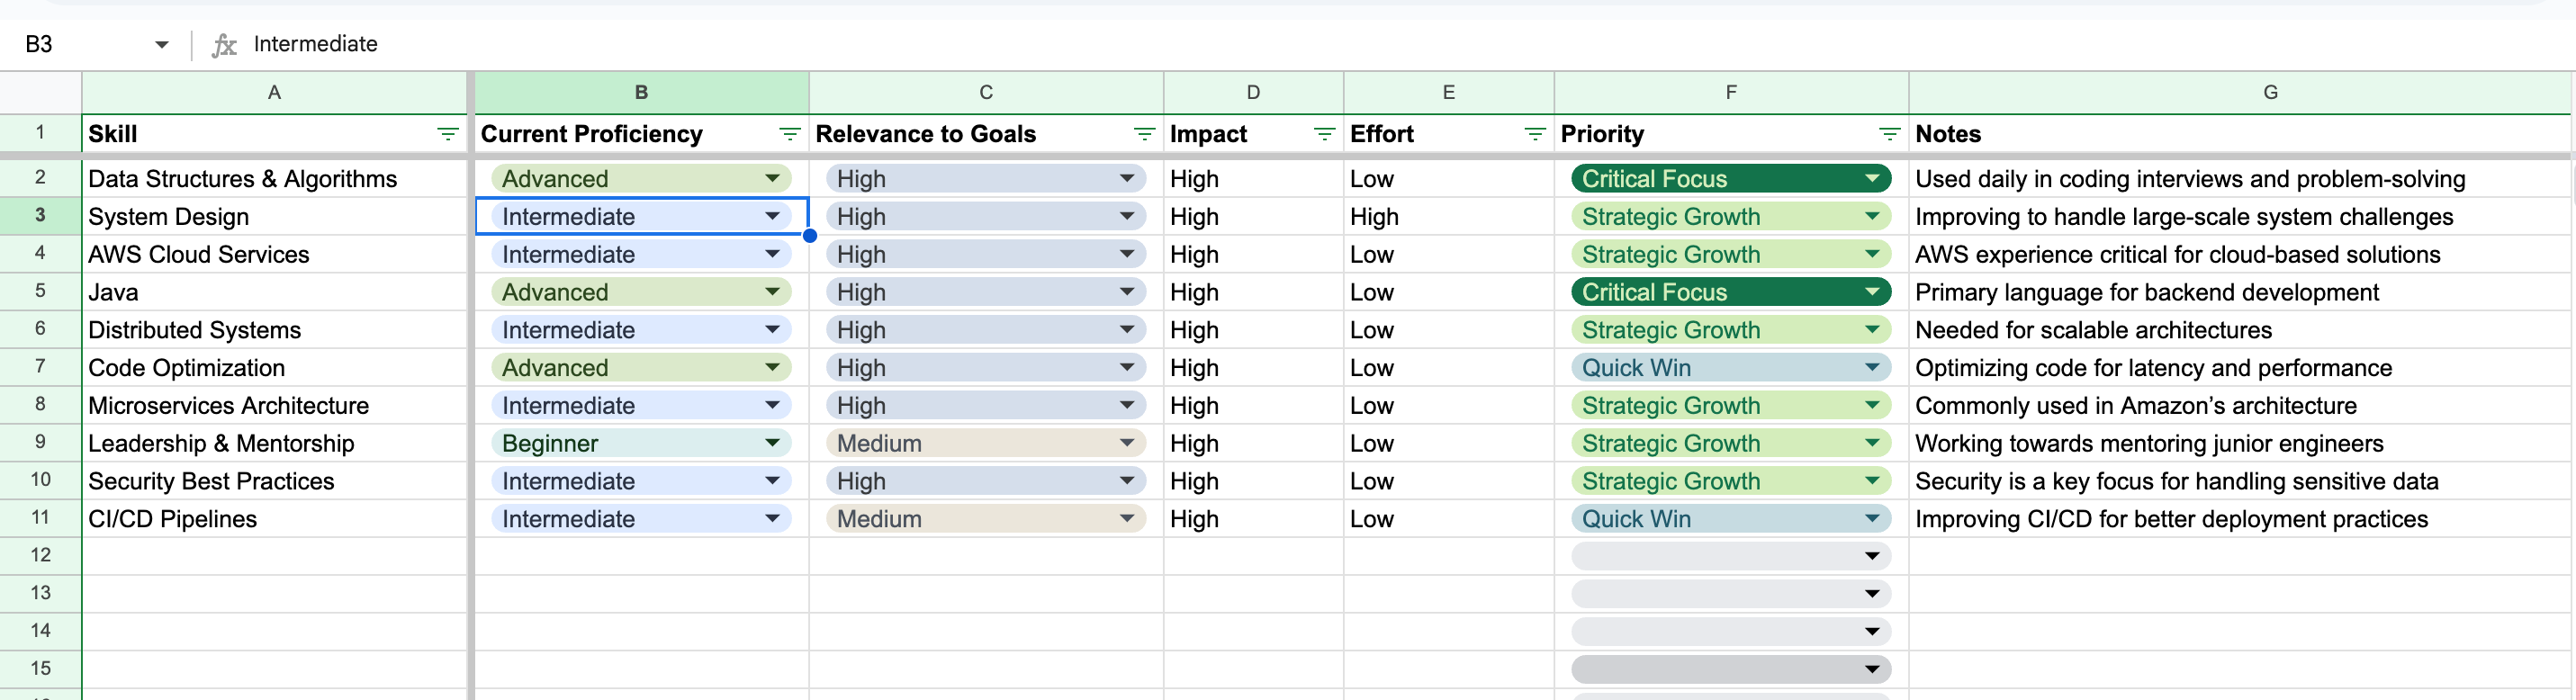This screenshot has height=700, width=2576.
Task: Open the Effort column filter icon
Action: tap(1534, 134)
